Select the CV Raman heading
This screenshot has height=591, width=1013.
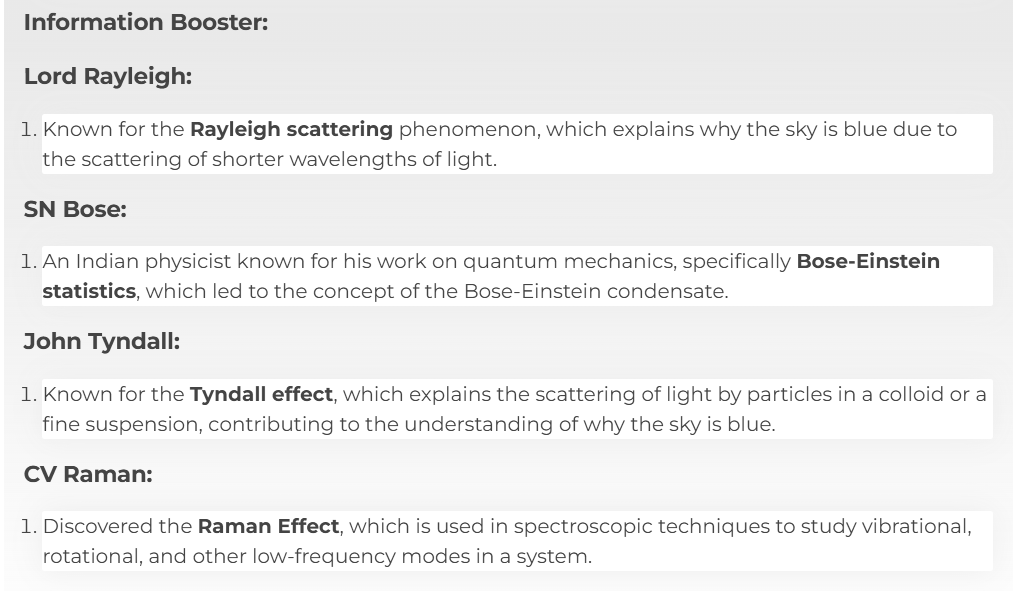pyautogui.click(x=88, y=474)
